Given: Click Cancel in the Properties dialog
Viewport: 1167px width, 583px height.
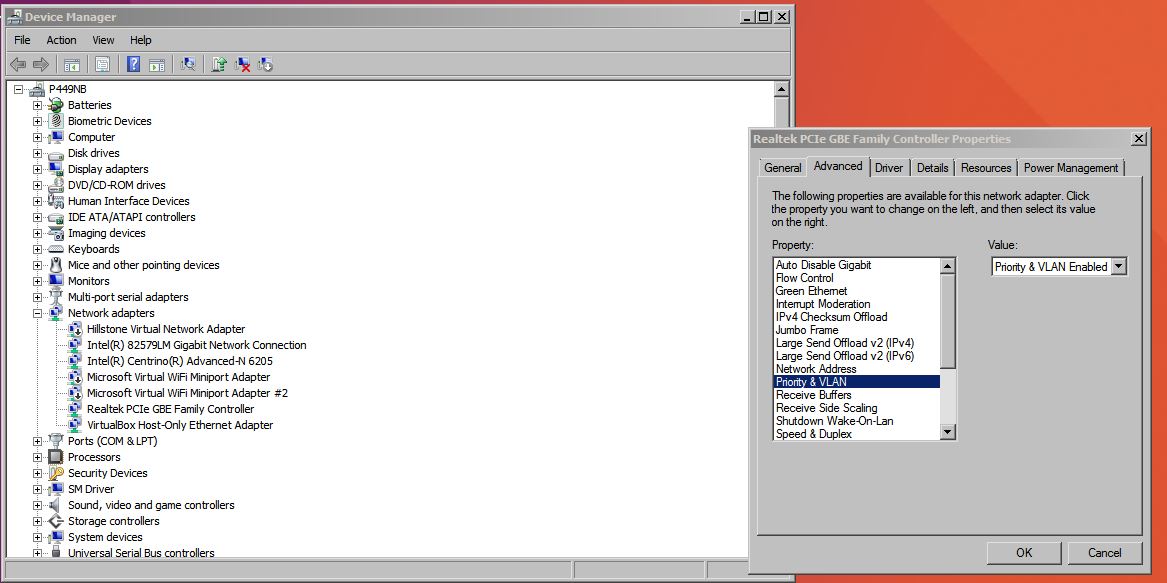Looking at the screenshot, I should (x=1104, y=552).
